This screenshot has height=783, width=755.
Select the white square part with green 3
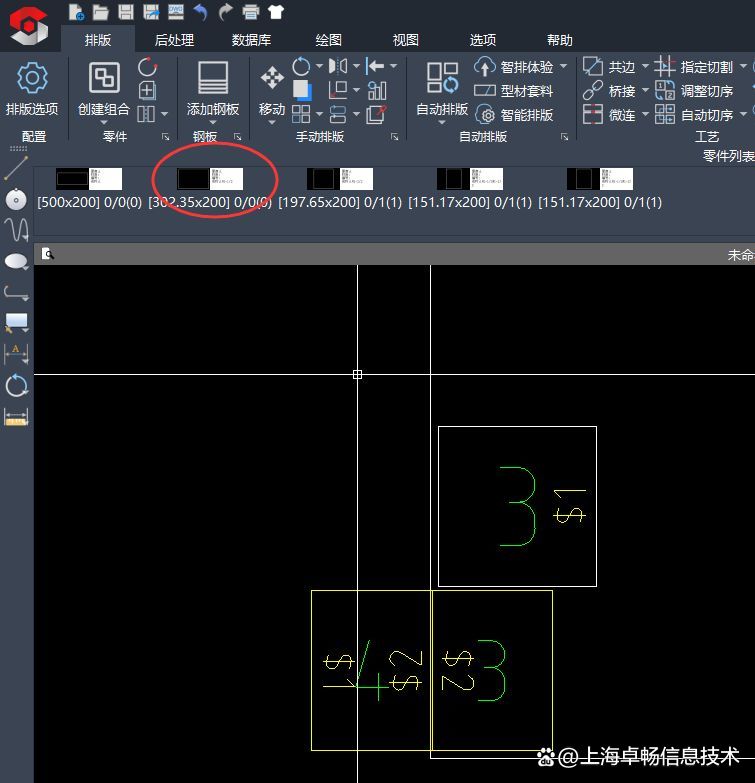tap(517, 506)
